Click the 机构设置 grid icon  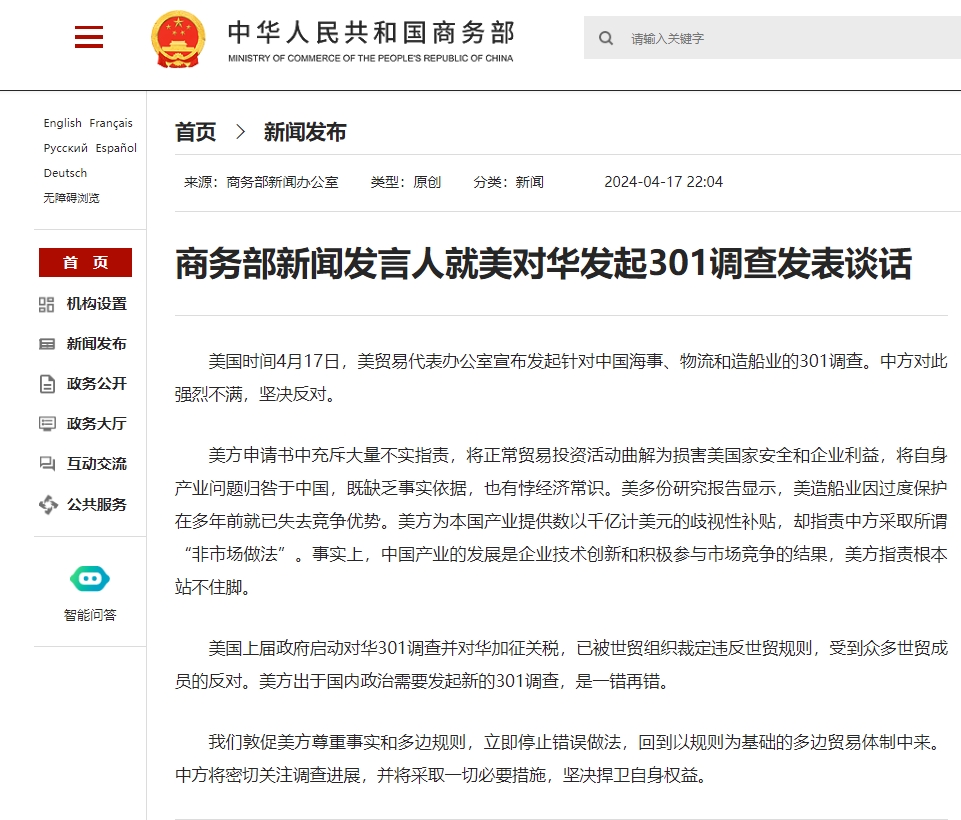pyautogui.click(x=47, y=304)
